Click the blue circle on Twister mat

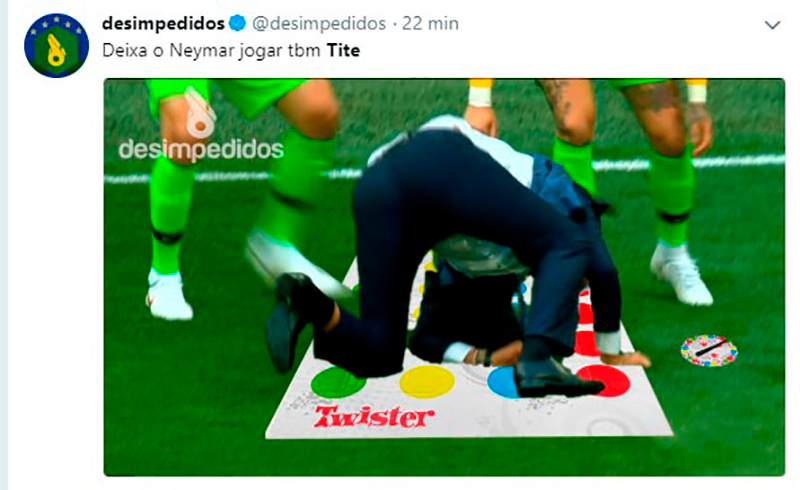[x=503, y=383]
